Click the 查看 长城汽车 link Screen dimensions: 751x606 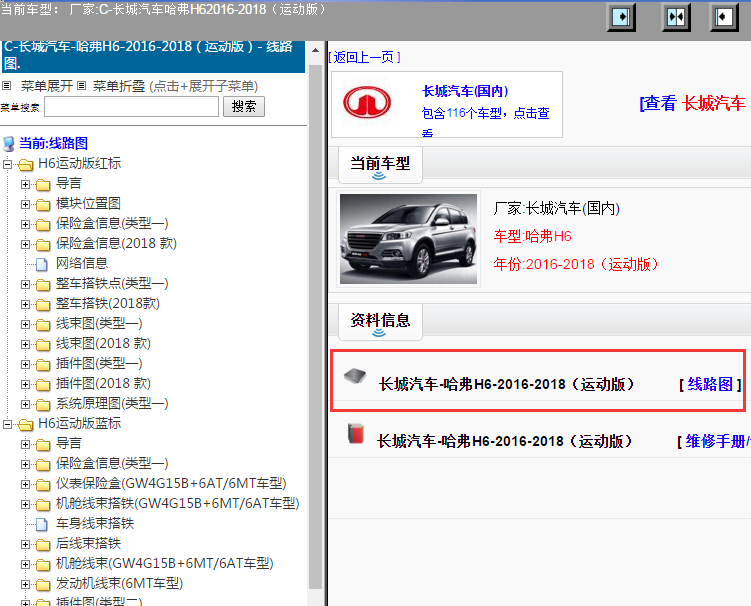(692, 103)
